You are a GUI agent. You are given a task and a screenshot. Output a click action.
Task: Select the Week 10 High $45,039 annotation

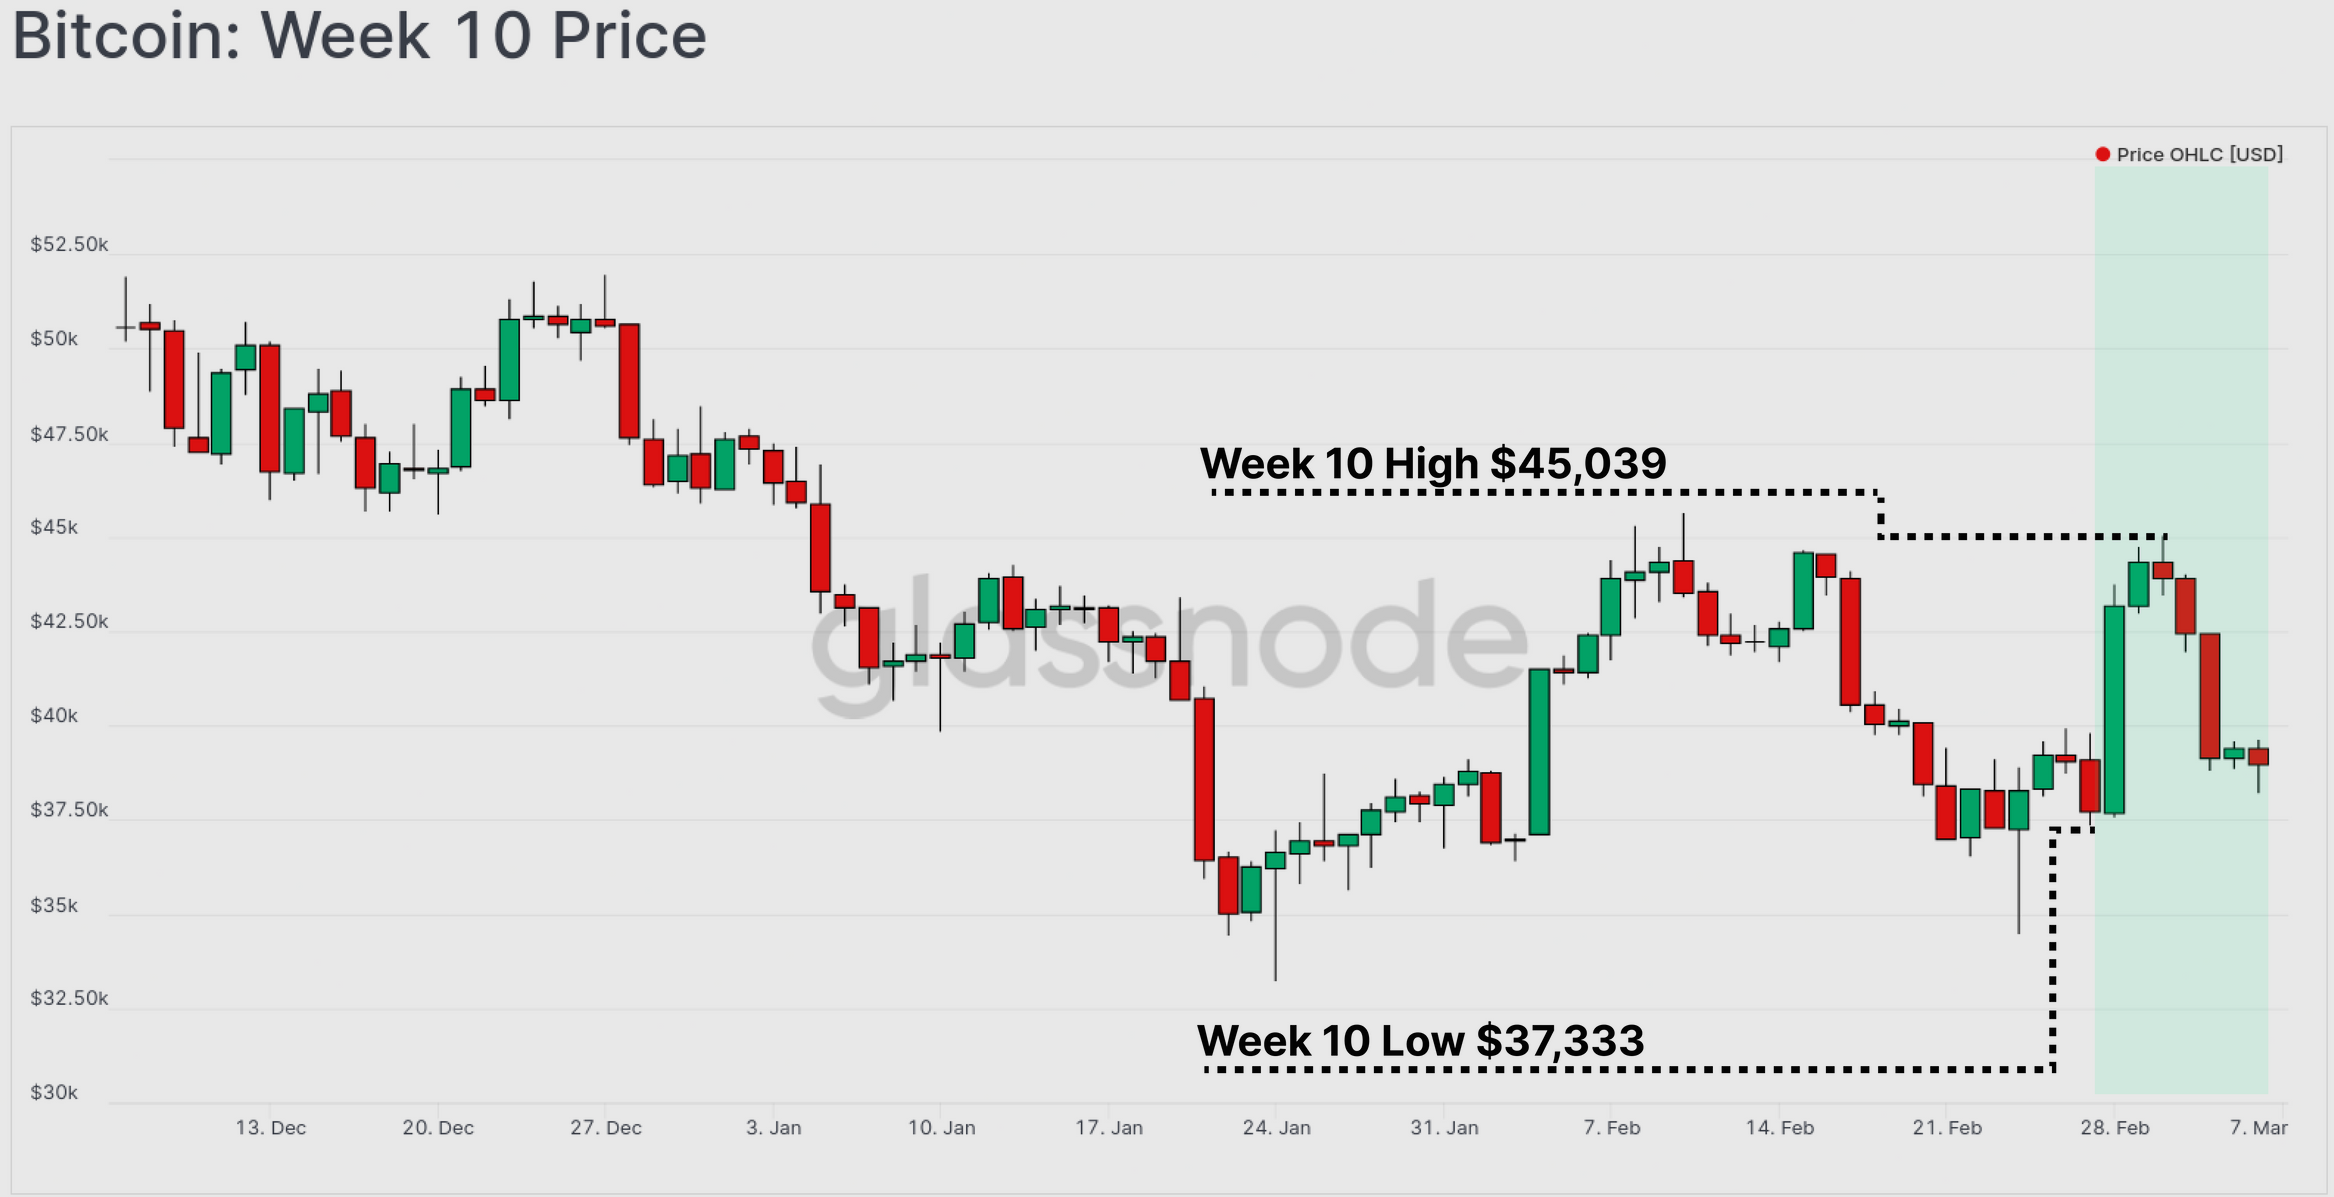coord(1432,464)
